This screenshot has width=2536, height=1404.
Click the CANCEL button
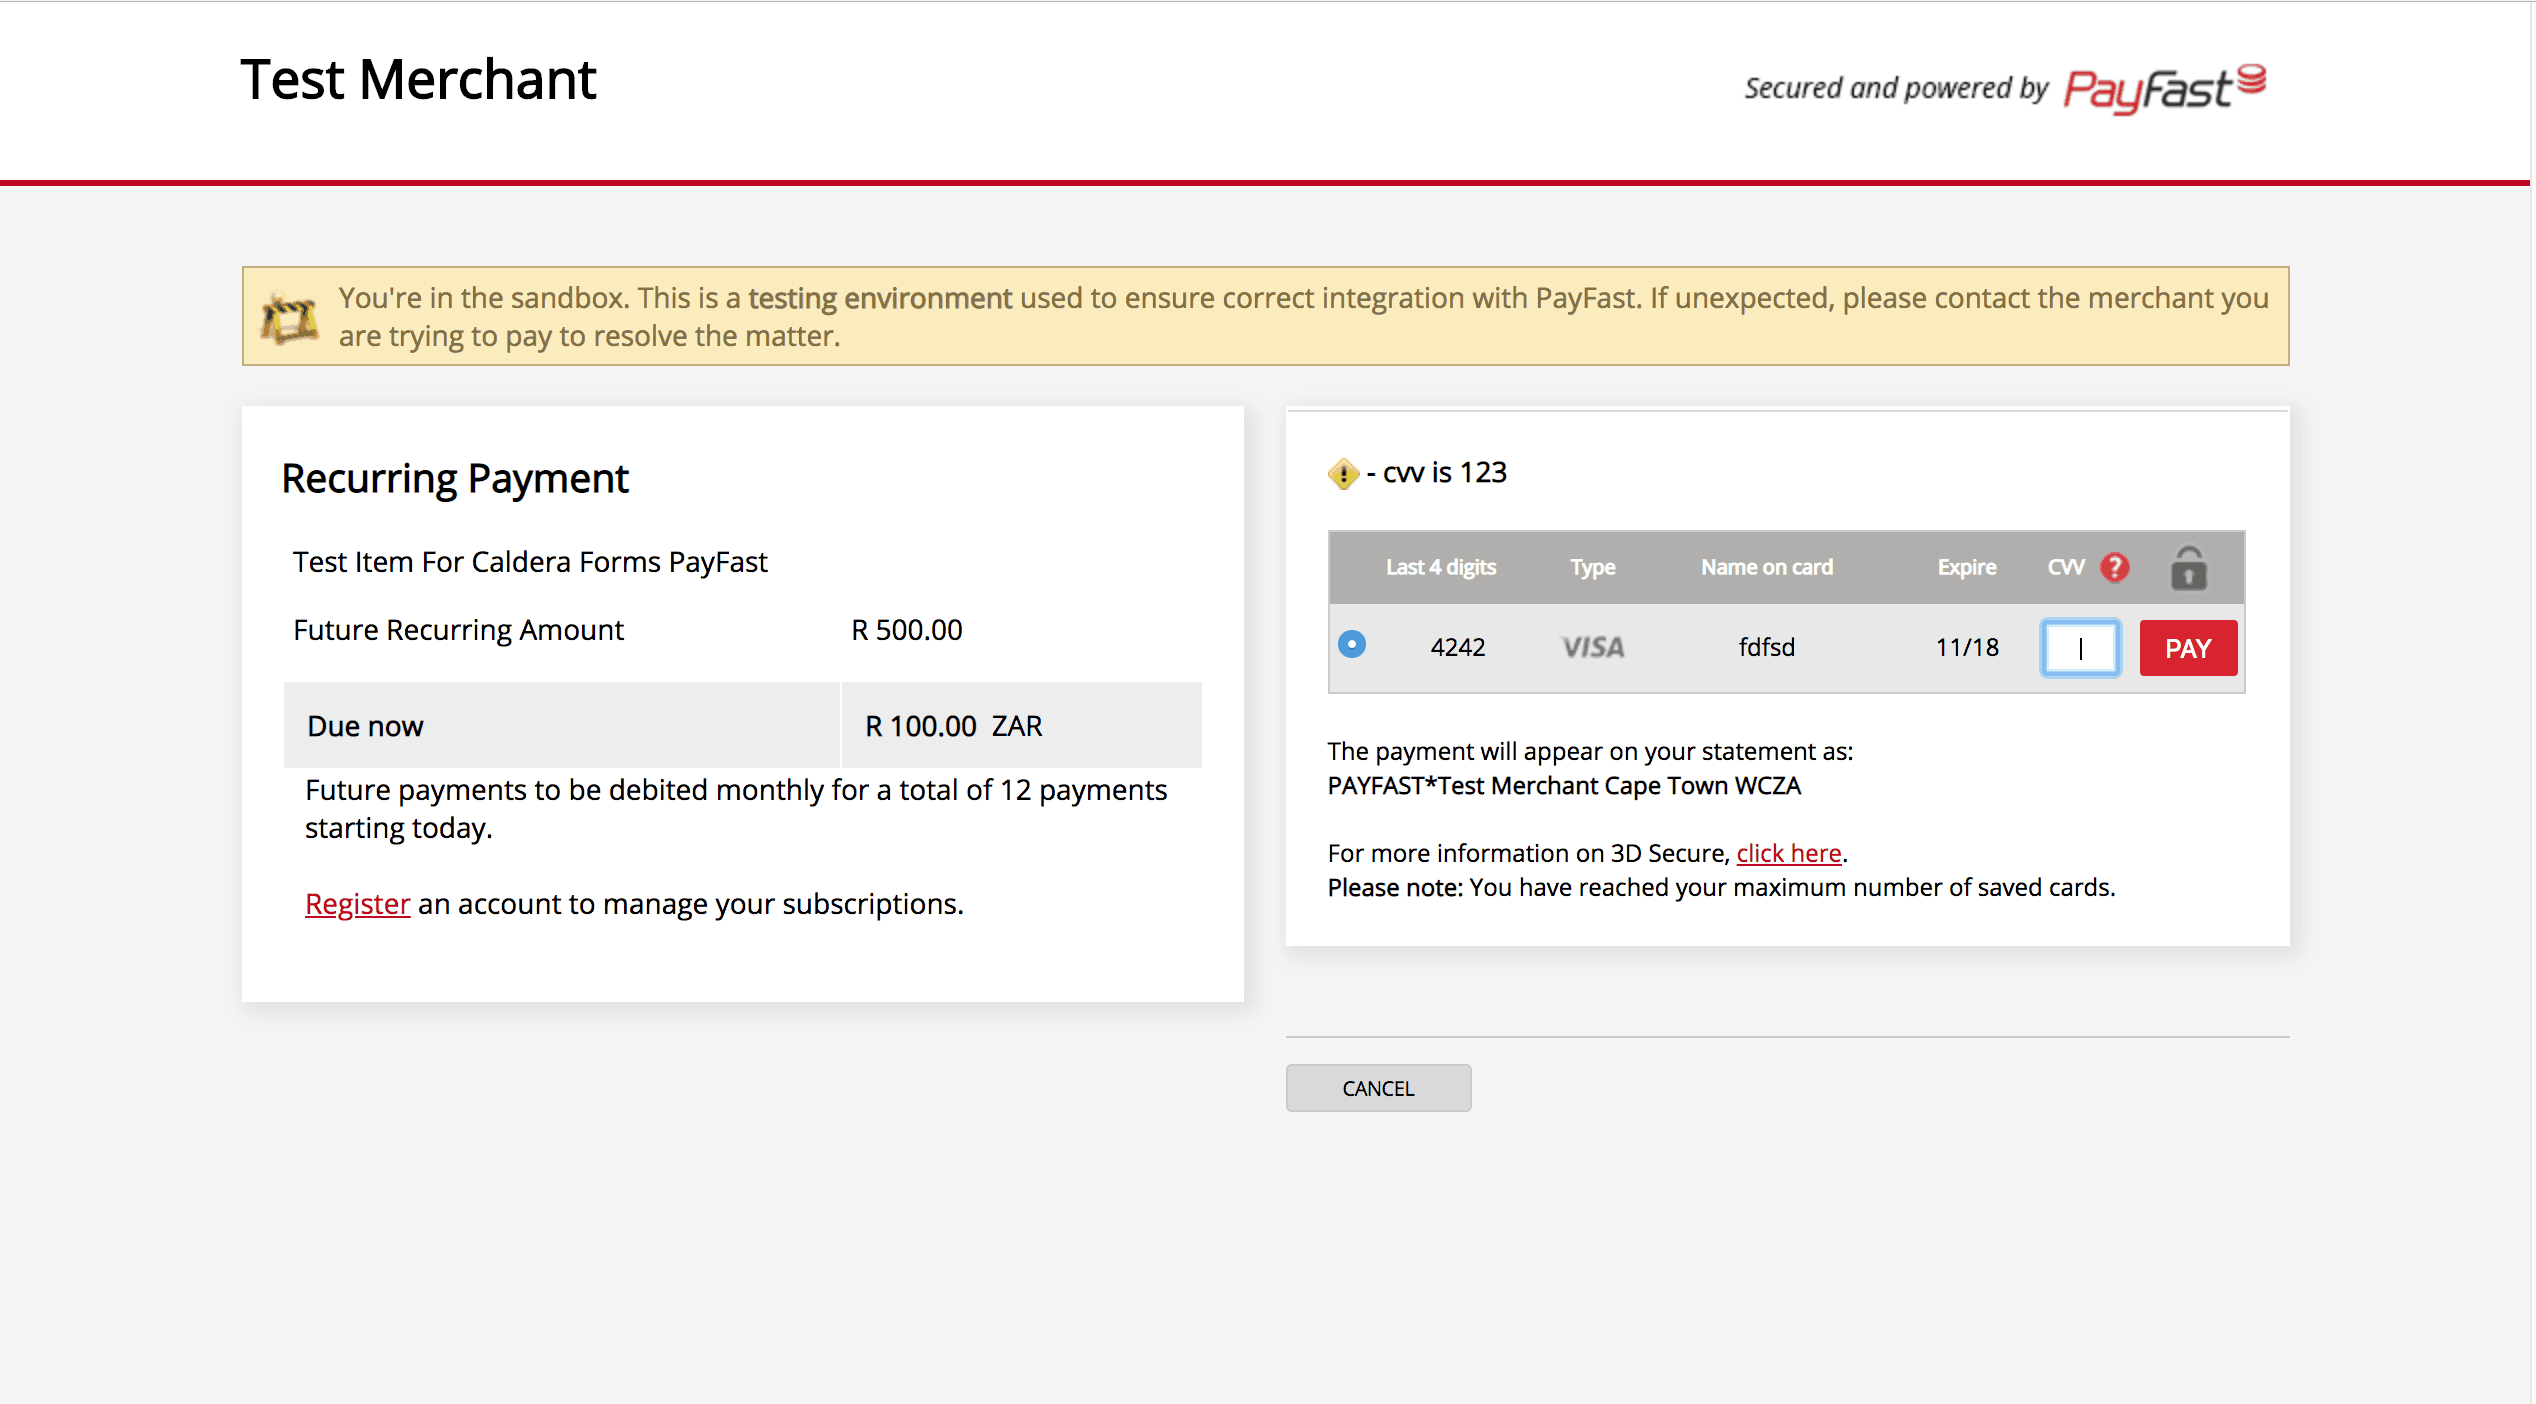[1378, 1088]
